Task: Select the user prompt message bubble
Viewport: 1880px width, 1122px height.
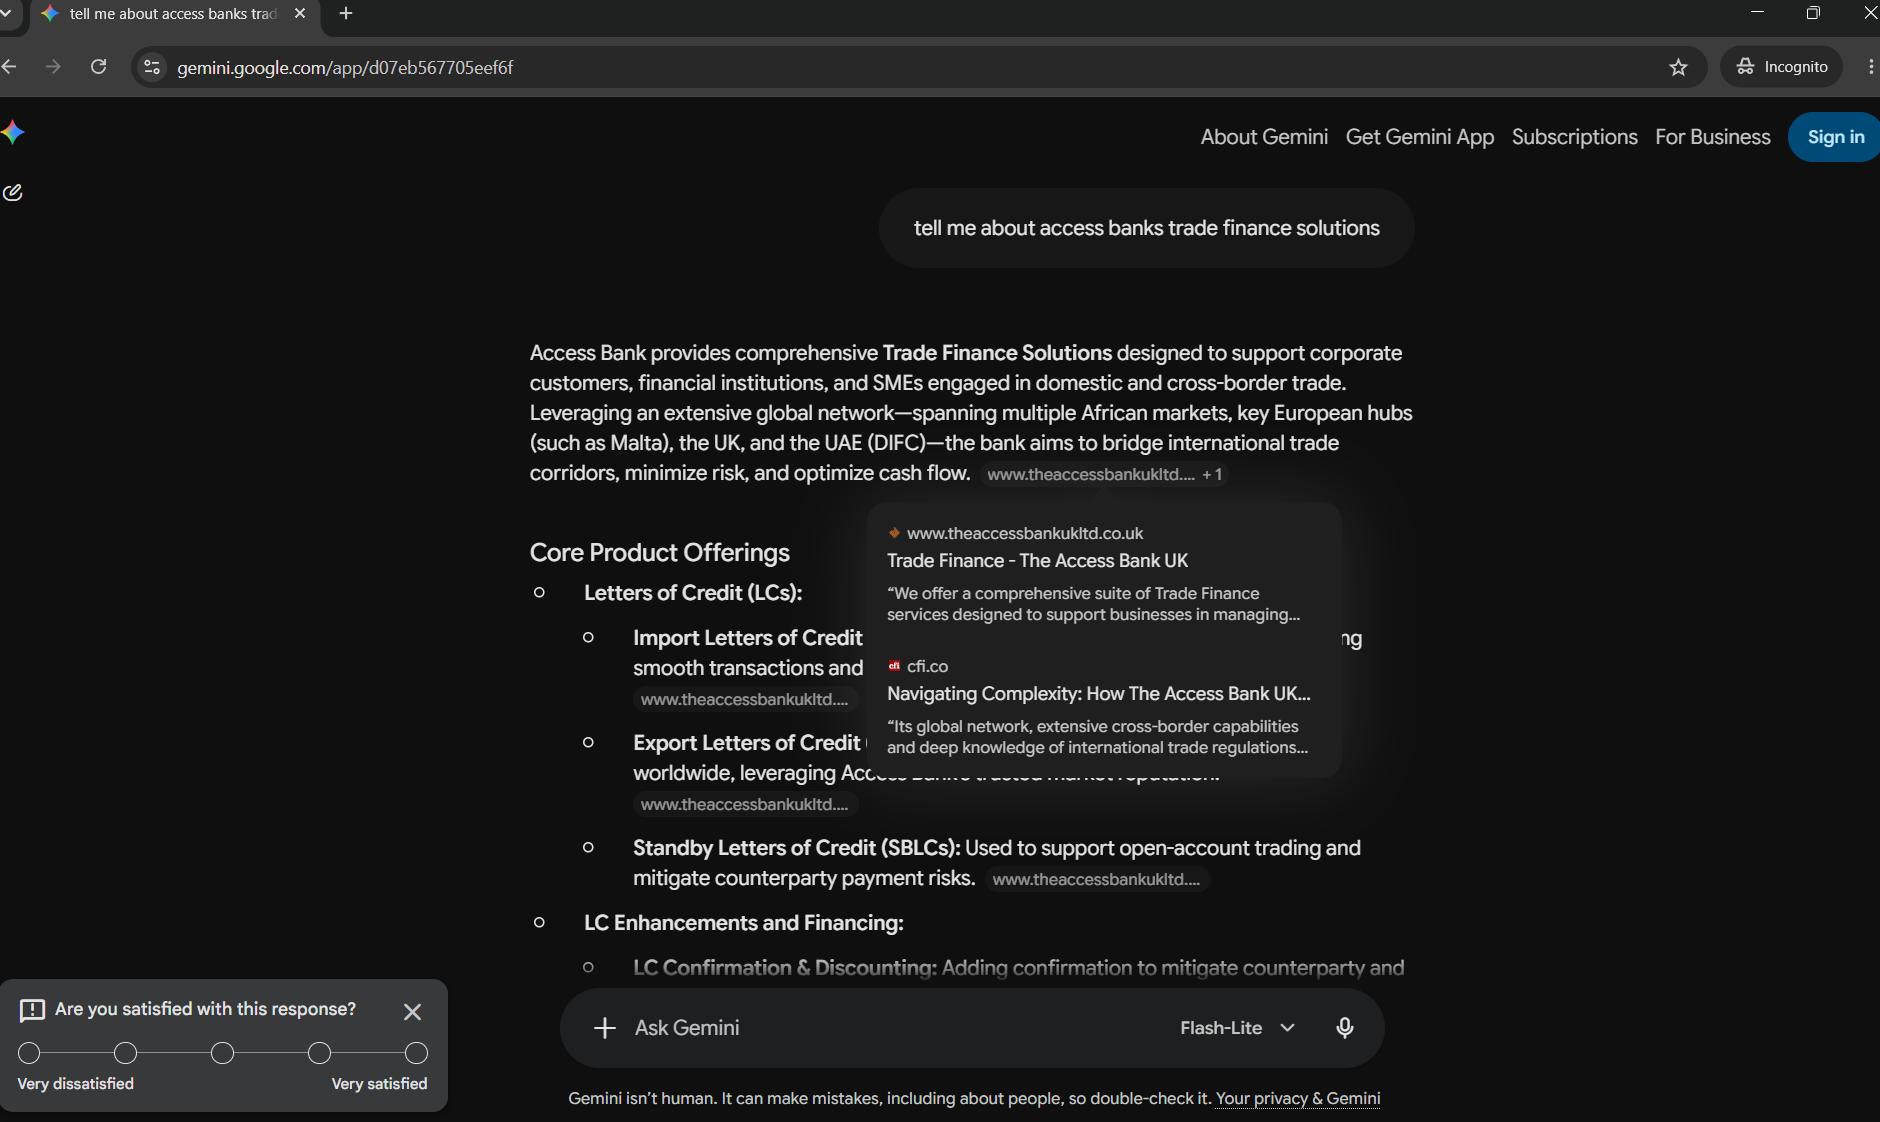Action: 1146,228
